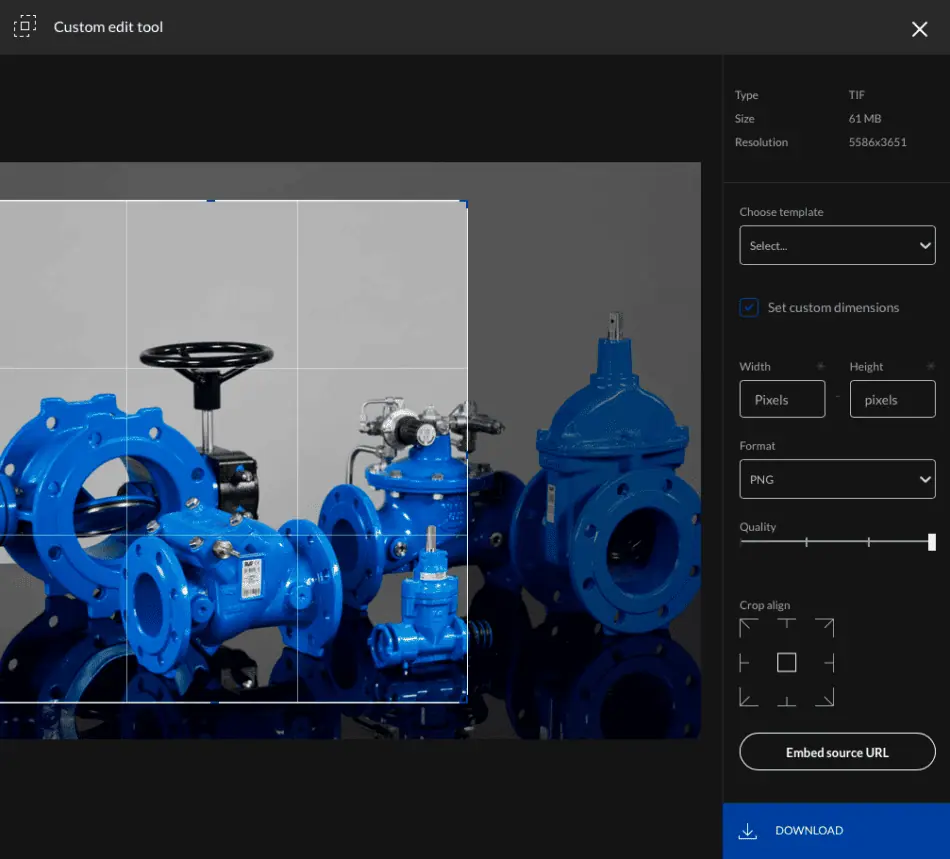Align crop to top-right corner

(824, 628)
